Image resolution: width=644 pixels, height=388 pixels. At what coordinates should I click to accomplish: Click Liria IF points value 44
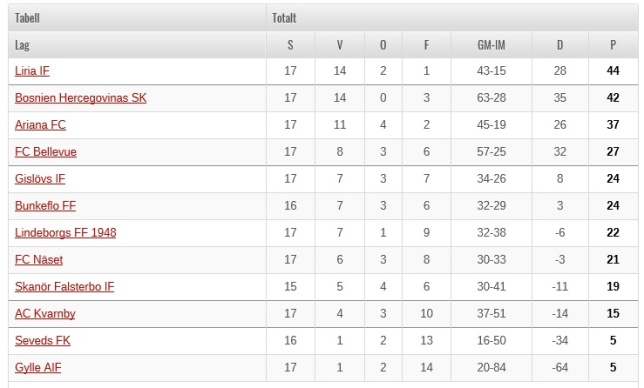613,71
